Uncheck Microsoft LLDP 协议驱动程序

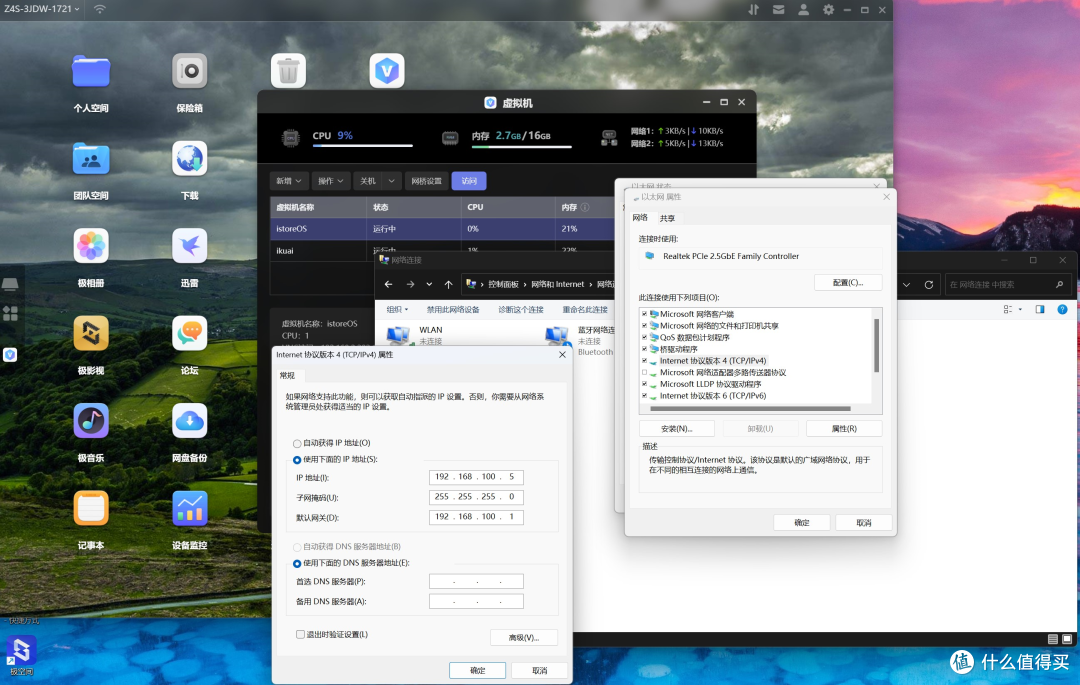645,384
